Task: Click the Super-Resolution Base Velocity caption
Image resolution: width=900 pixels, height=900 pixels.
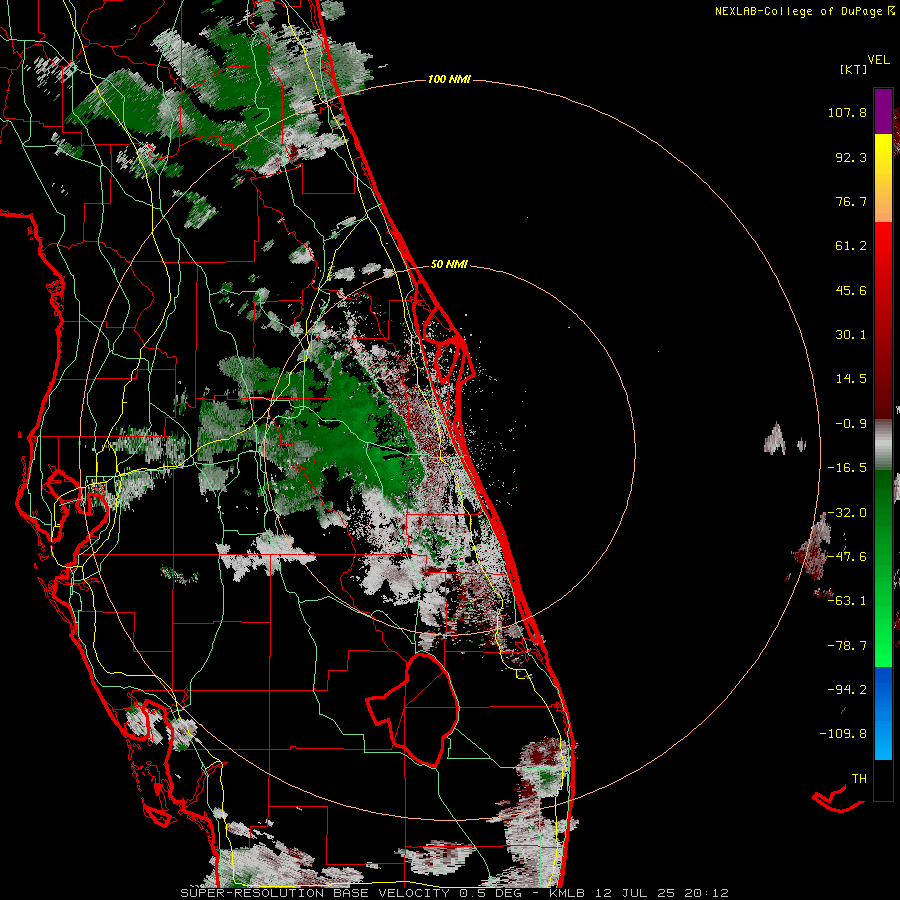Action: point(454,893)
